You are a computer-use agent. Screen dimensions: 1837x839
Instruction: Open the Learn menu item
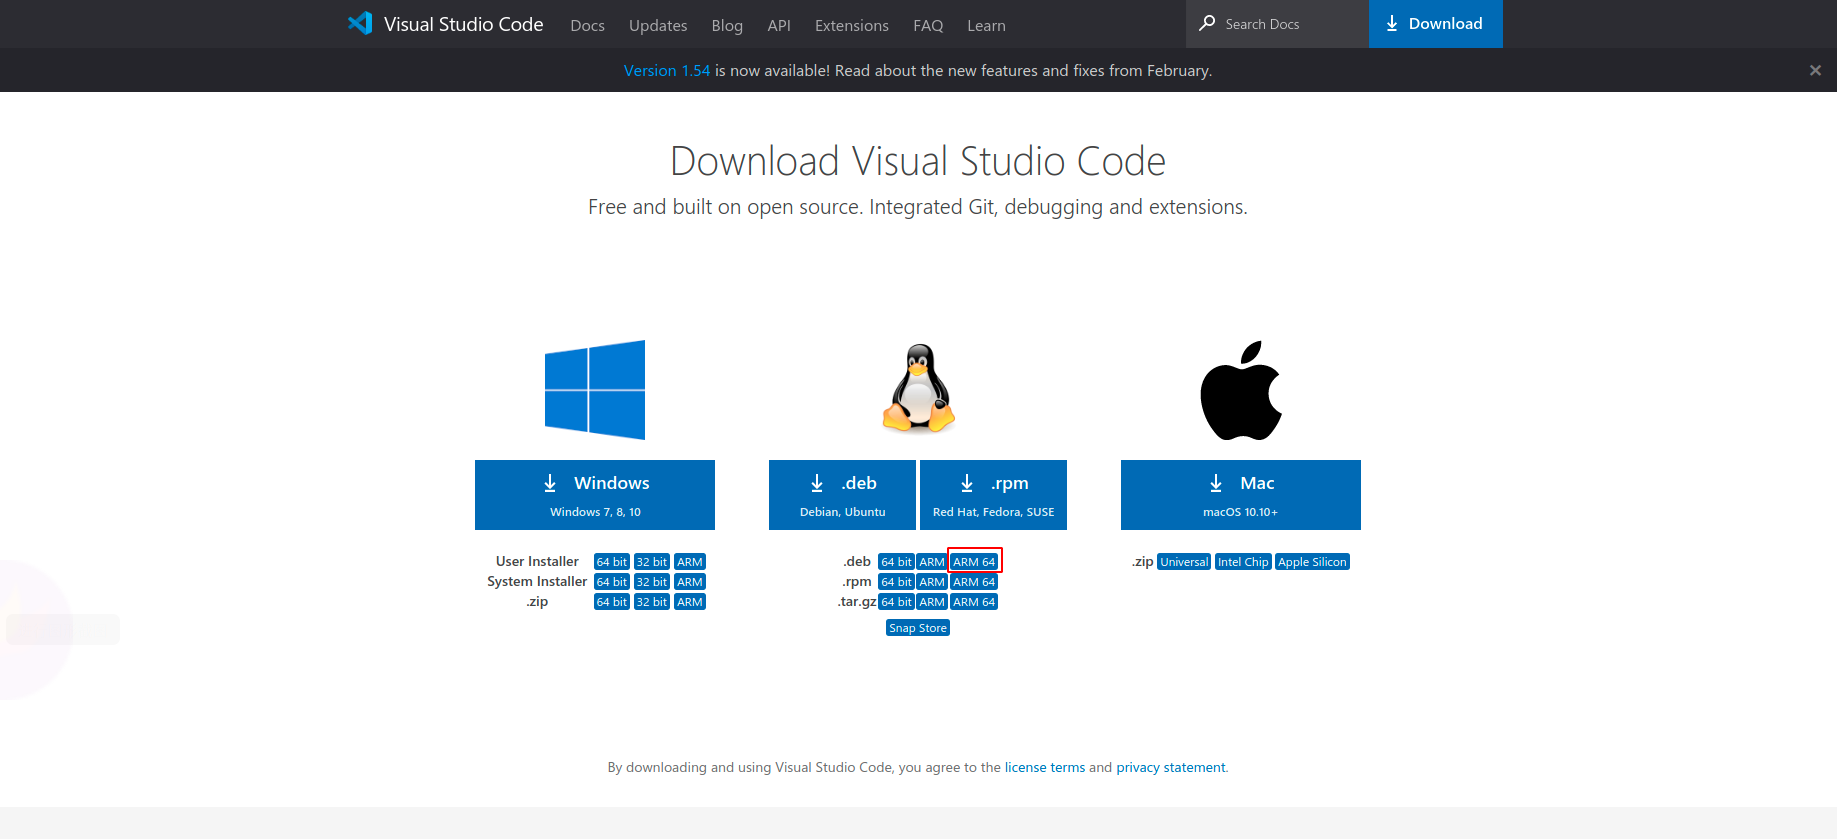(986, 25)
